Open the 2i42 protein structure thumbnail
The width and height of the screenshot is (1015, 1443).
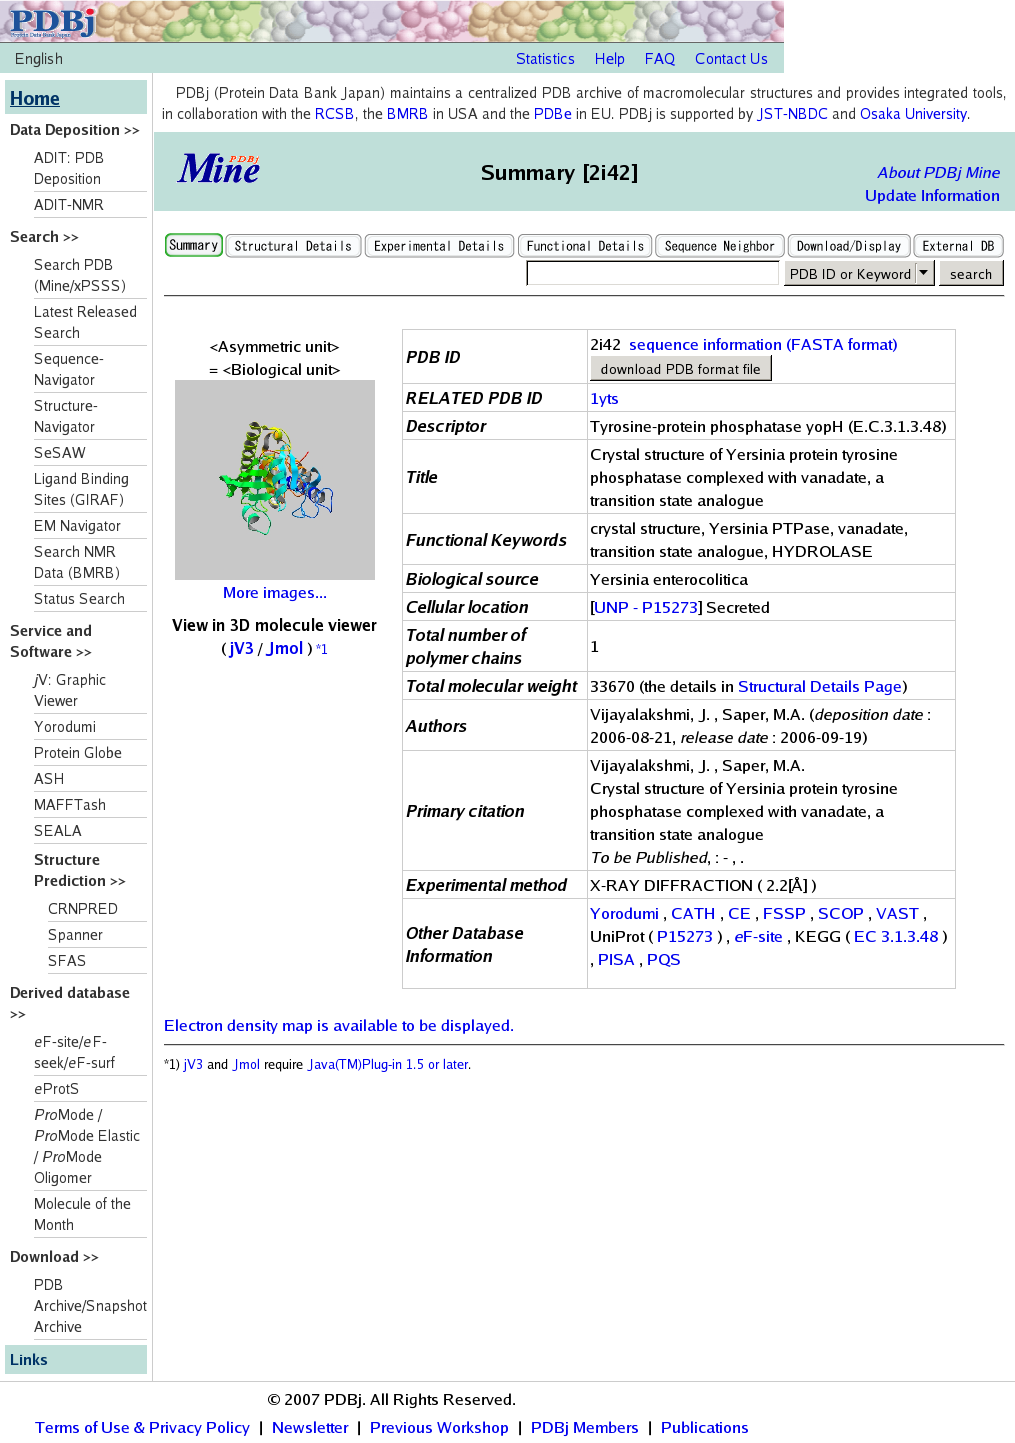[x=275, y=480]
